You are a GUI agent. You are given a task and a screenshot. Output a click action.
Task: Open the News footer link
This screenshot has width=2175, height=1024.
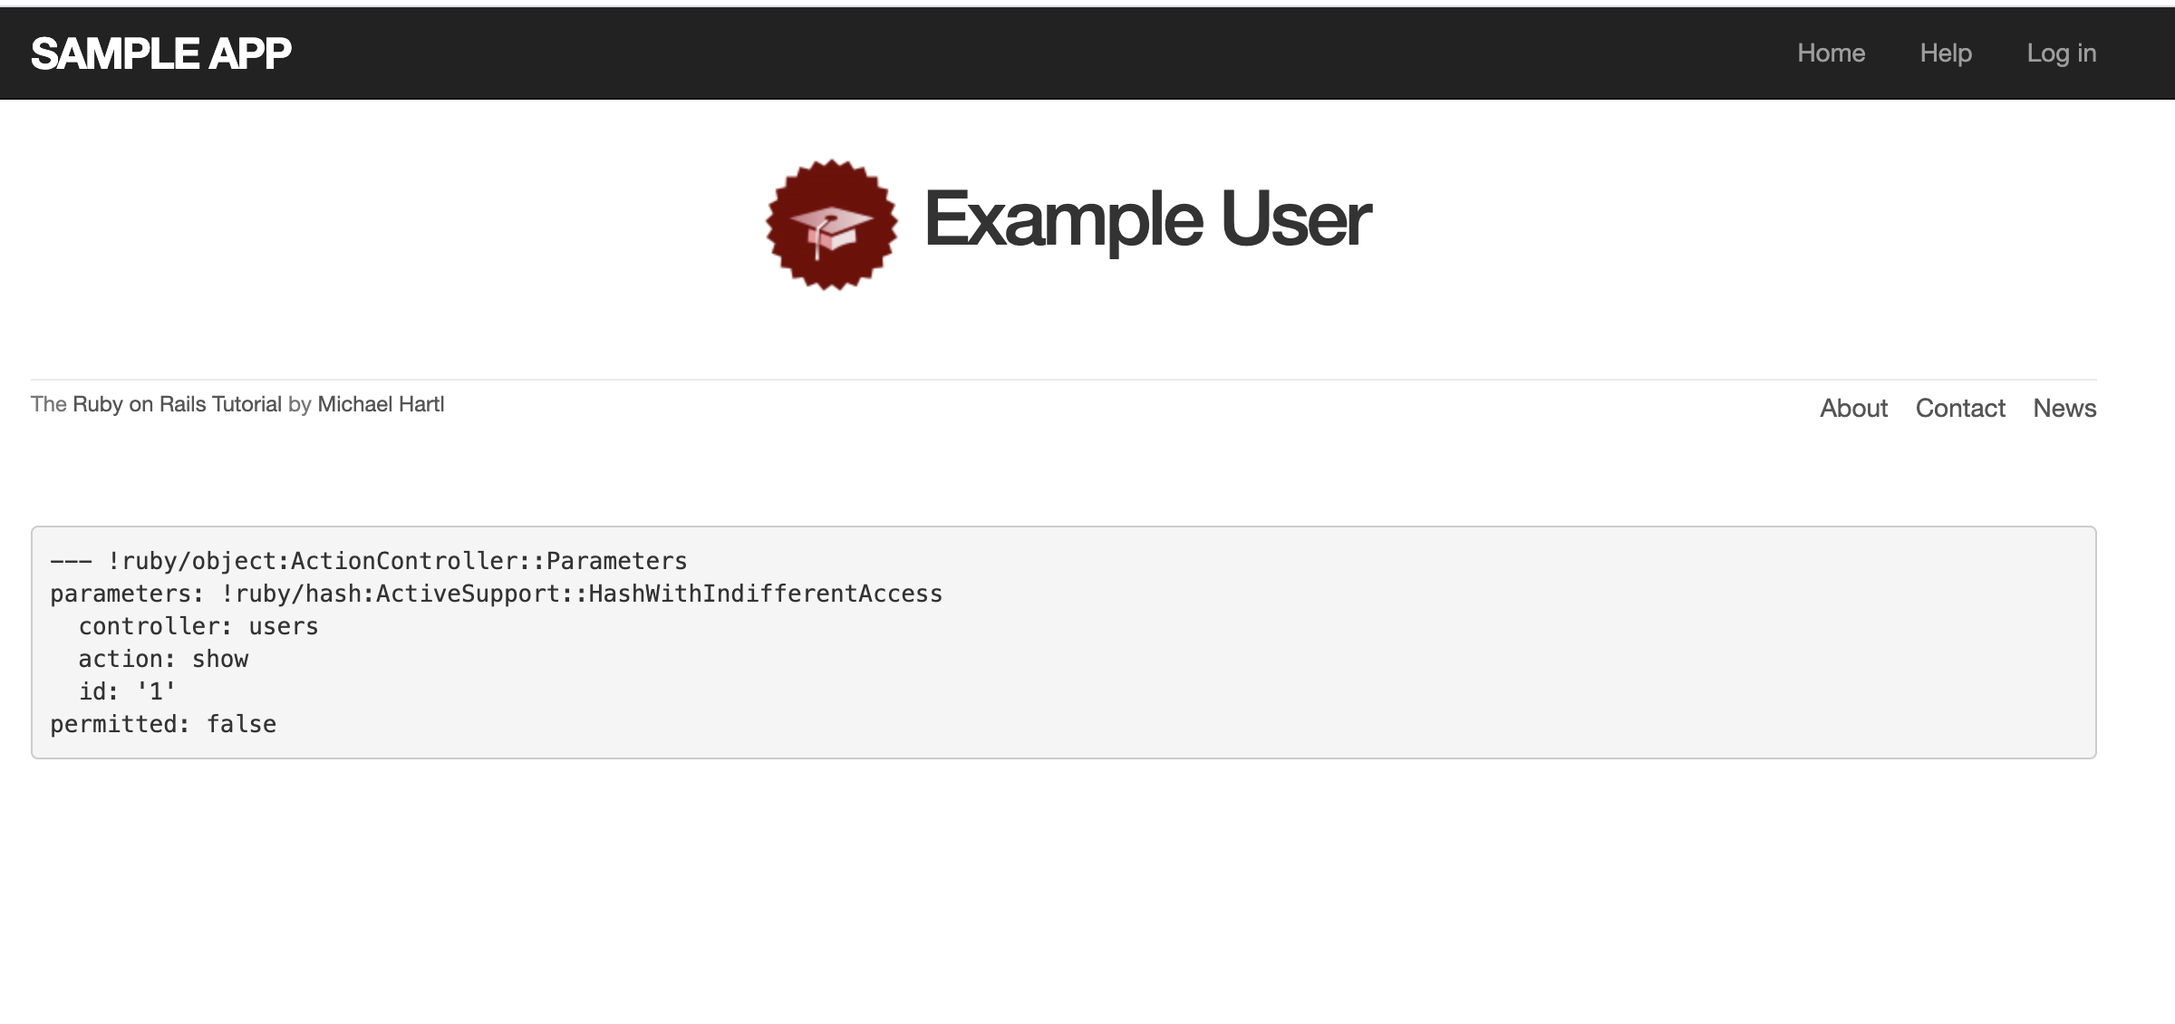(x=2064, y=408)
